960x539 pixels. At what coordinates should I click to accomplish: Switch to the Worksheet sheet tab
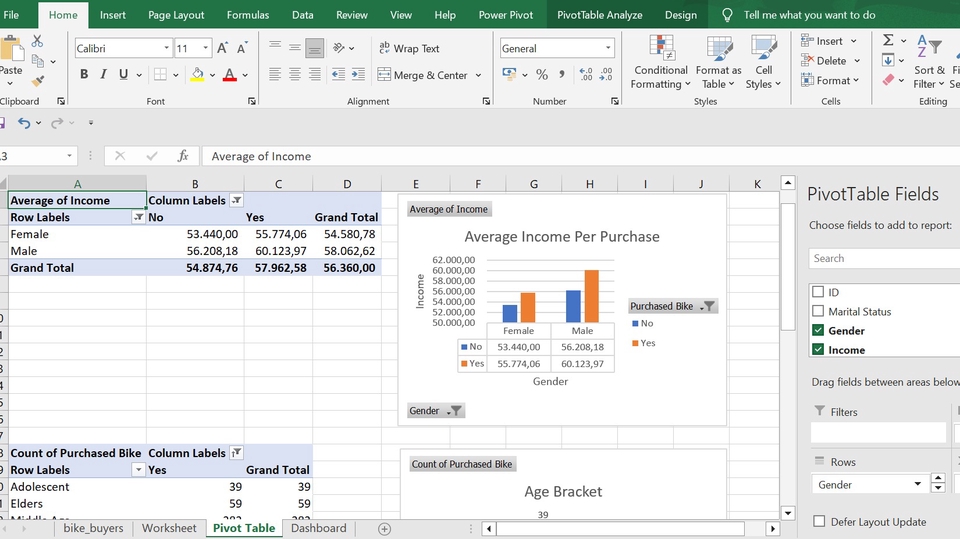pyautogui.click(x=169, y=528)
